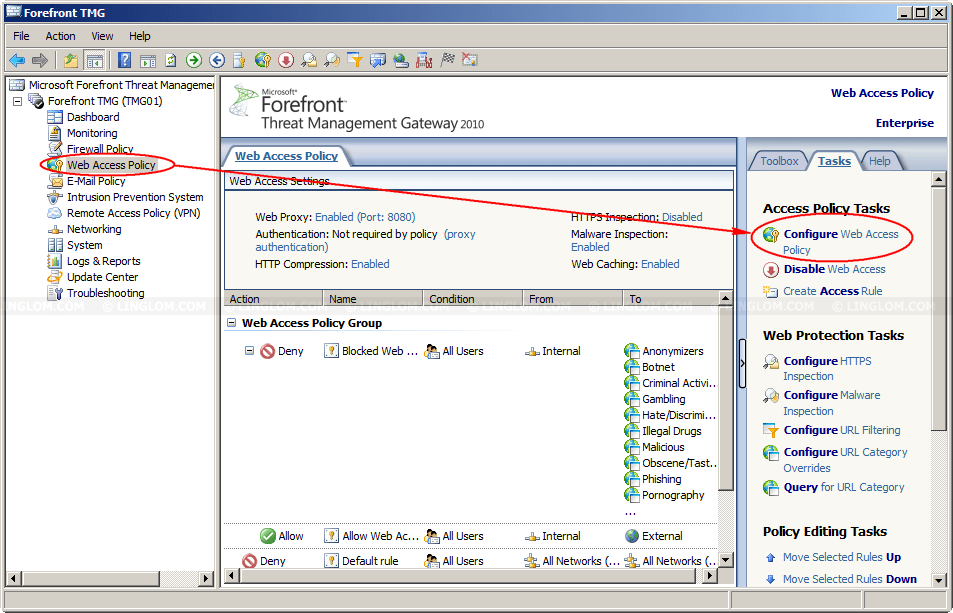Collapse the Web Access Policy Group
Image resolution: width=953 pixels, height=613 pixels.
[232, 323]
